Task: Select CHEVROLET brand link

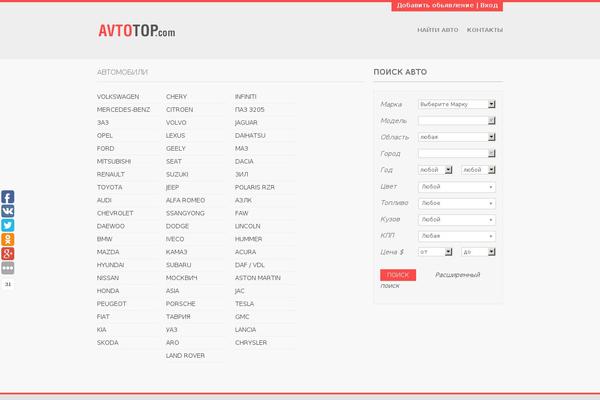Action: coord(115,213)
